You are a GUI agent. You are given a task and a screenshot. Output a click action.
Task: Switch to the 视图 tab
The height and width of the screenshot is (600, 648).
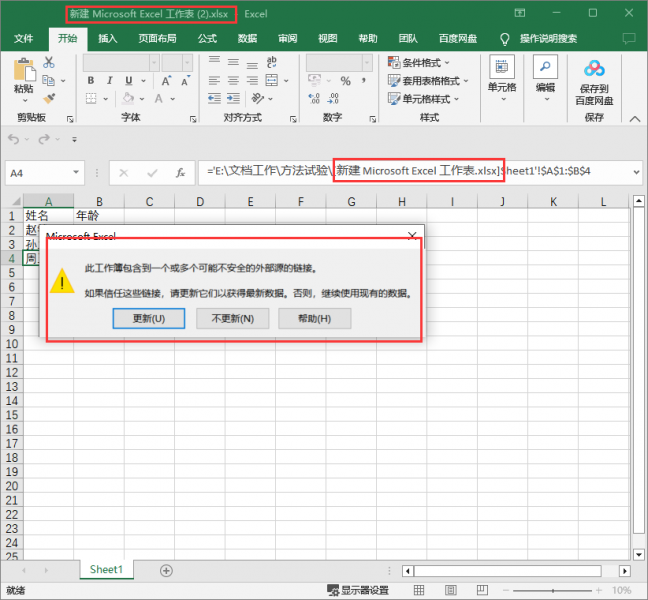point(328,39)
